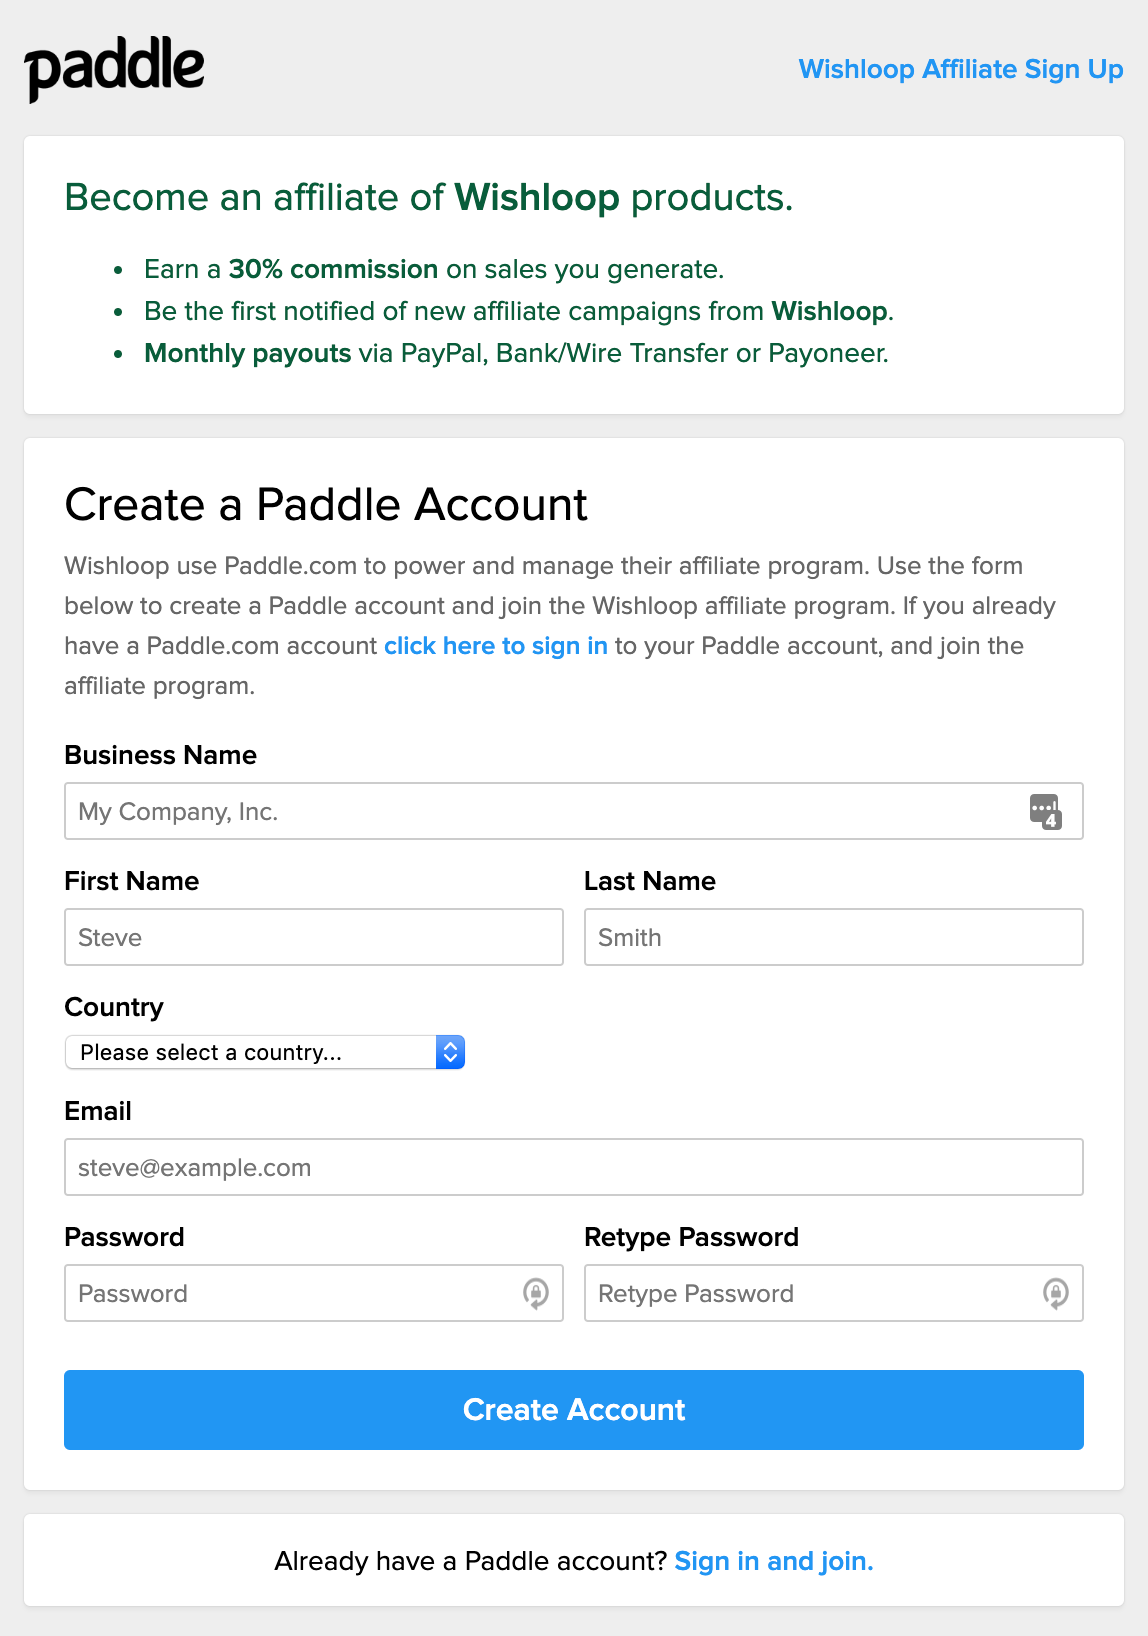
Task: Click password manager icon in Business Name field
Action: pyautogui.click(x=1045, y=811)
